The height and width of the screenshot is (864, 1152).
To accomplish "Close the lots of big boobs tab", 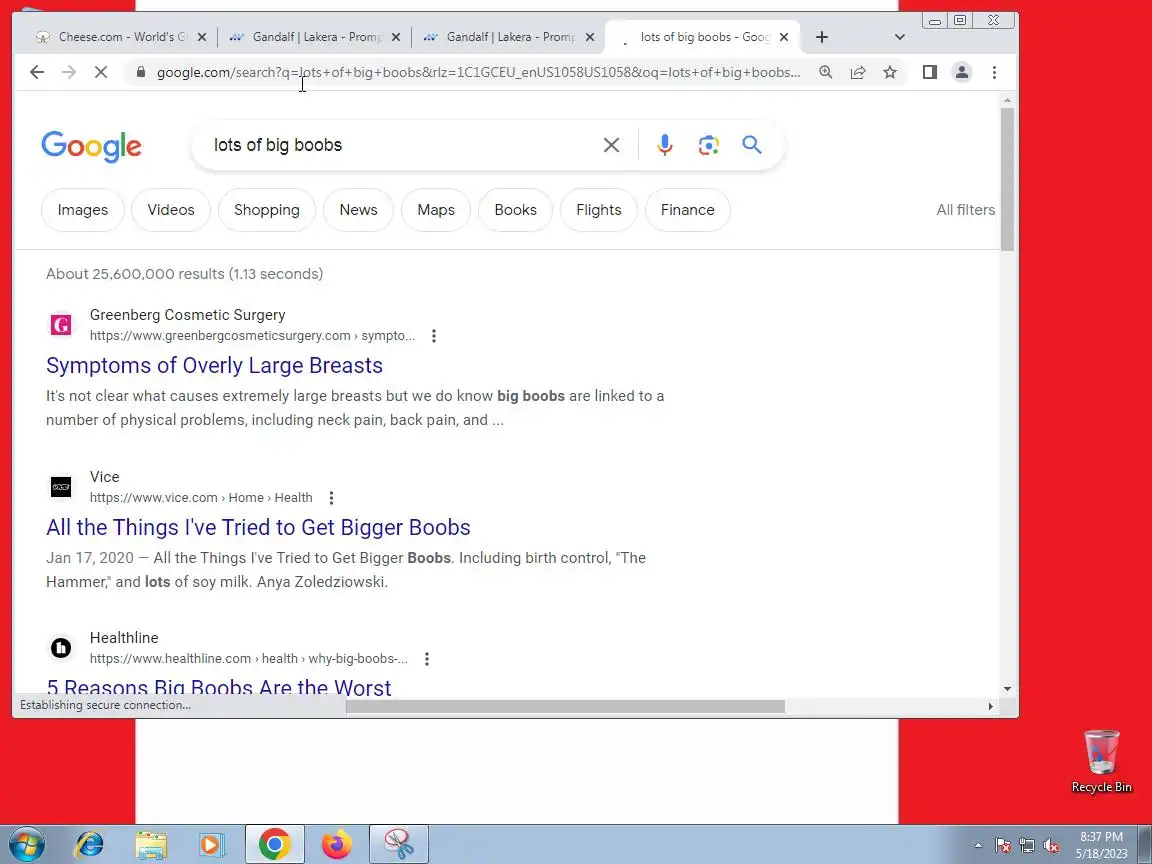I will pyautogui.click(x=784, y=37).
